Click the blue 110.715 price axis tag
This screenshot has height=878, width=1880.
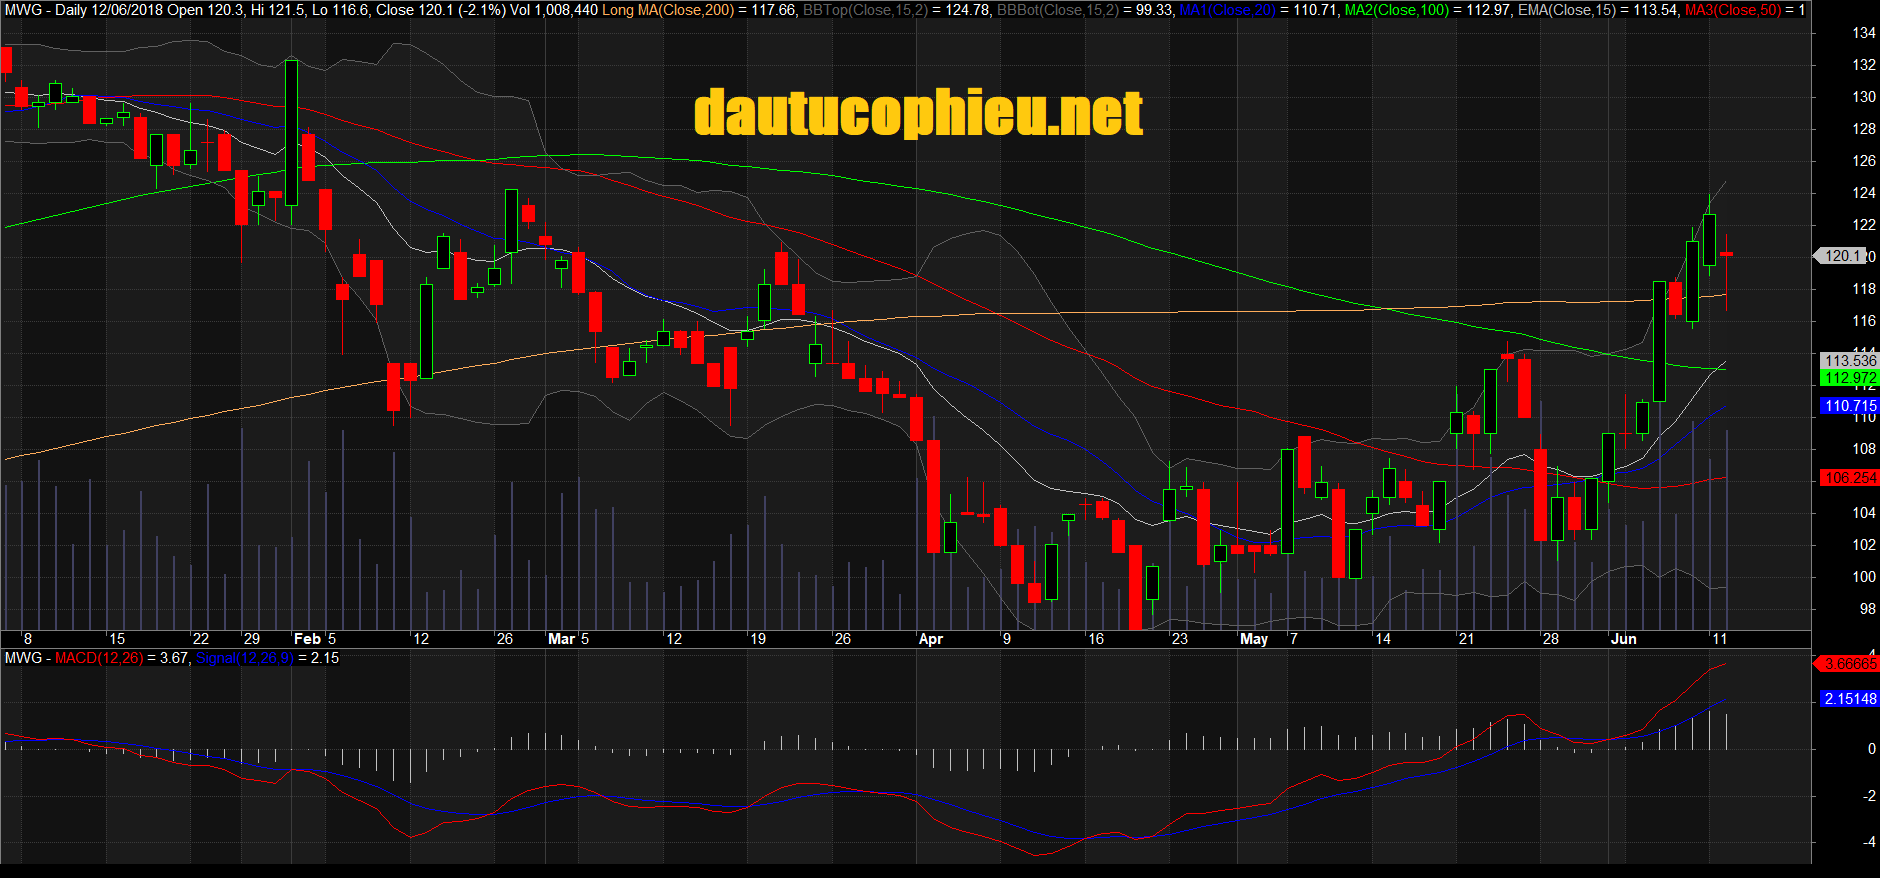tap(1849, 406)
